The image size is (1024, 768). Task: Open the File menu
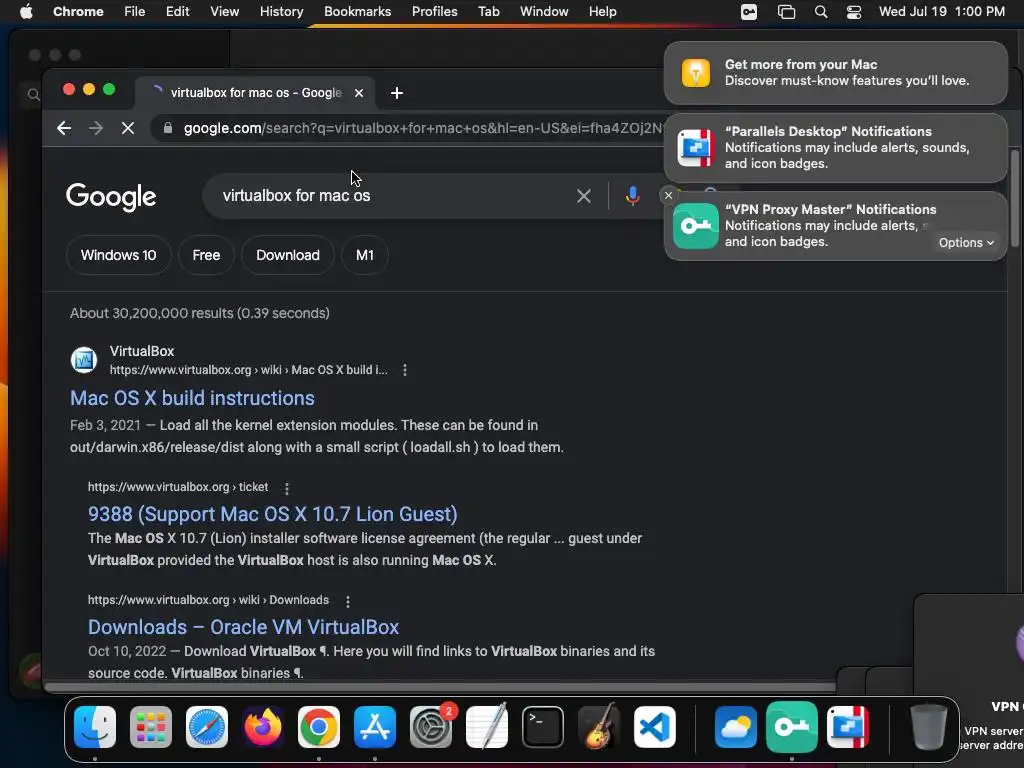pos(135,11)
